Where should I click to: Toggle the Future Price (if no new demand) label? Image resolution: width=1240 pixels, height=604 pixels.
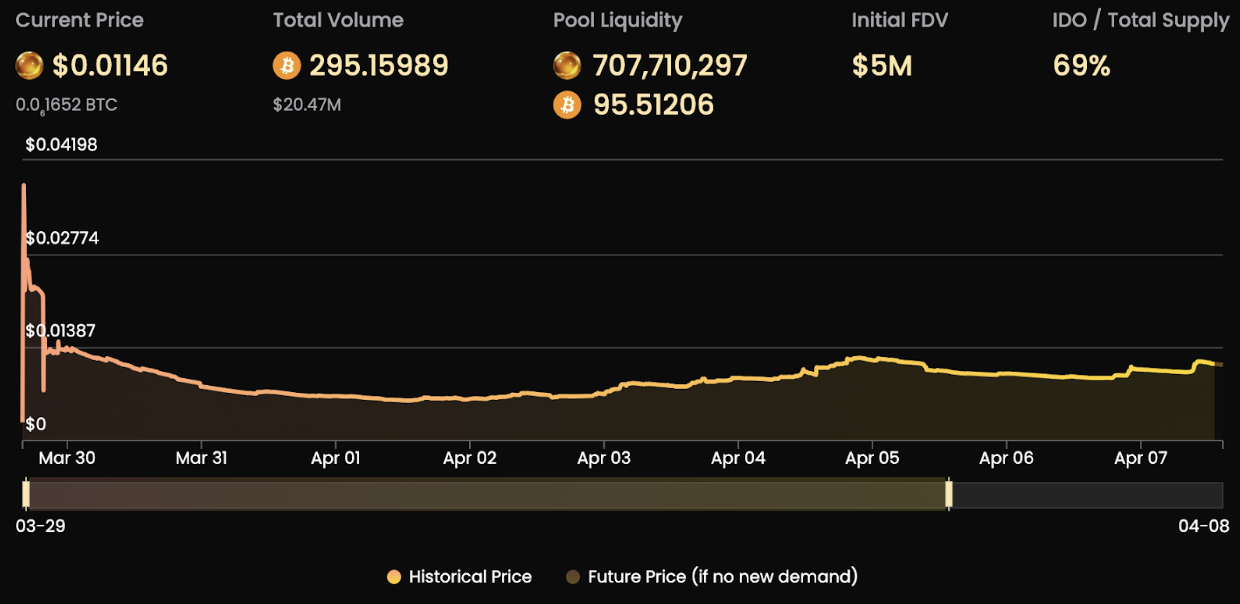[722, 577]
